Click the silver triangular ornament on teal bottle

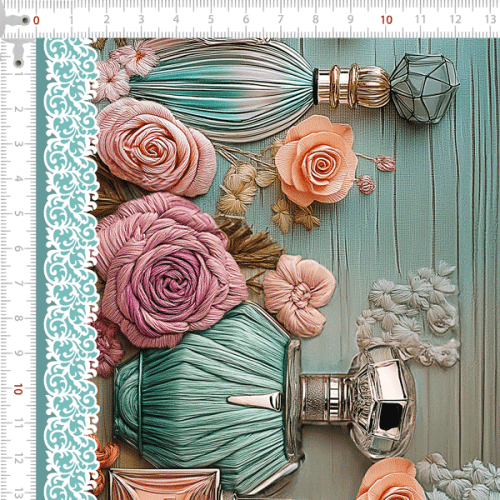pos(256,400)
